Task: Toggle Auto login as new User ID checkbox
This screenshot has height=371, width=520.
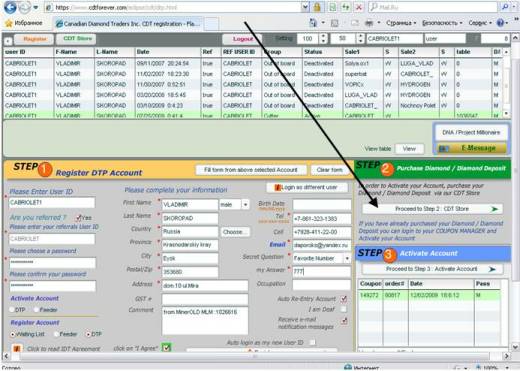Action: coord(312,342)
